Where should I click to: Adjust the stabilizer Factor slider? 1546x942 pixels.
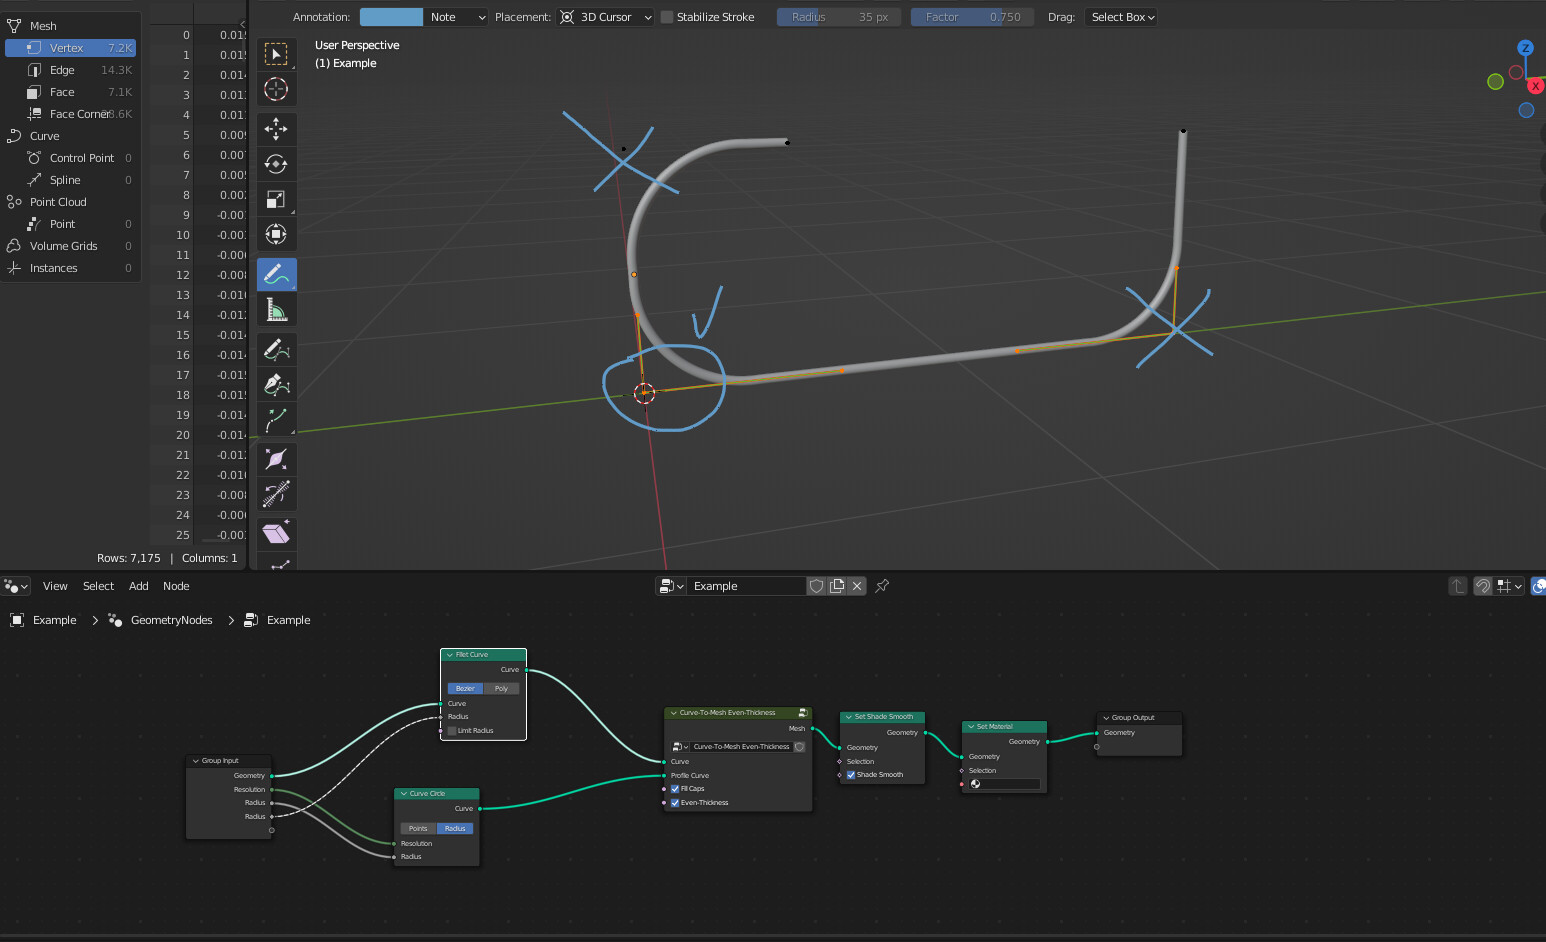pos(972,17)
